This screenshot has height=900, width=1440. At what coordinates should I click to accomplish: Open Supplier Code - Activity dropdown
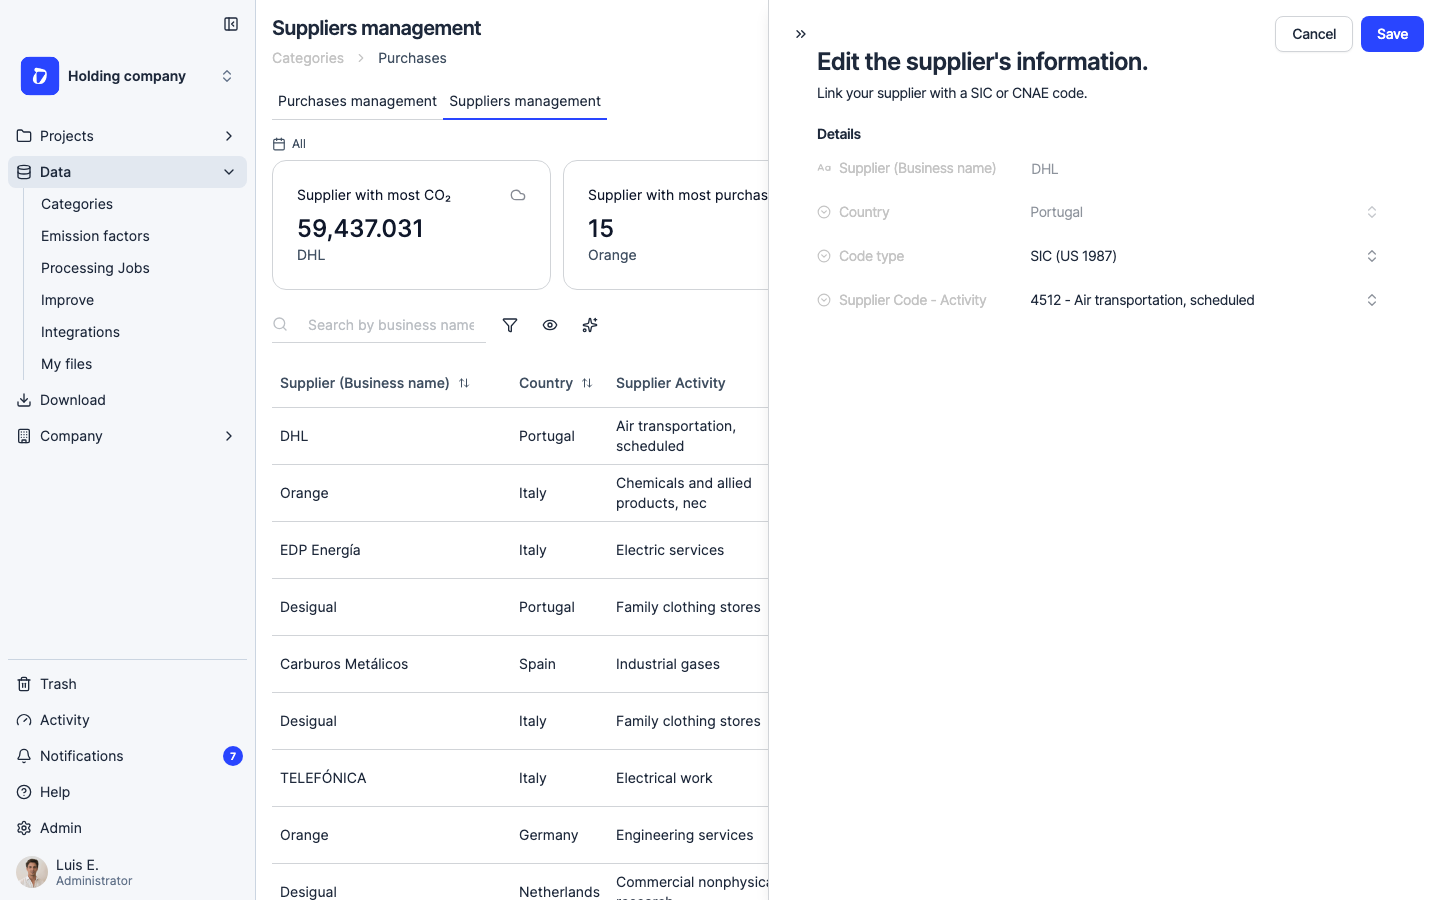pos(1205,300)
